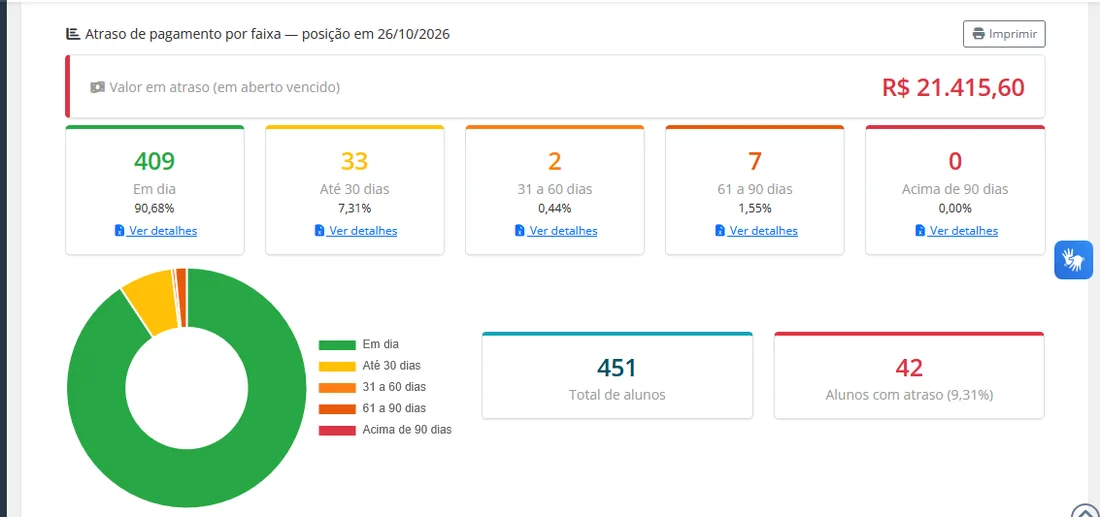Viewport: 1100px width, 517px height.
Task: Open Ver detalhes for Até 30 dias
Action: [x=356, y=231]
